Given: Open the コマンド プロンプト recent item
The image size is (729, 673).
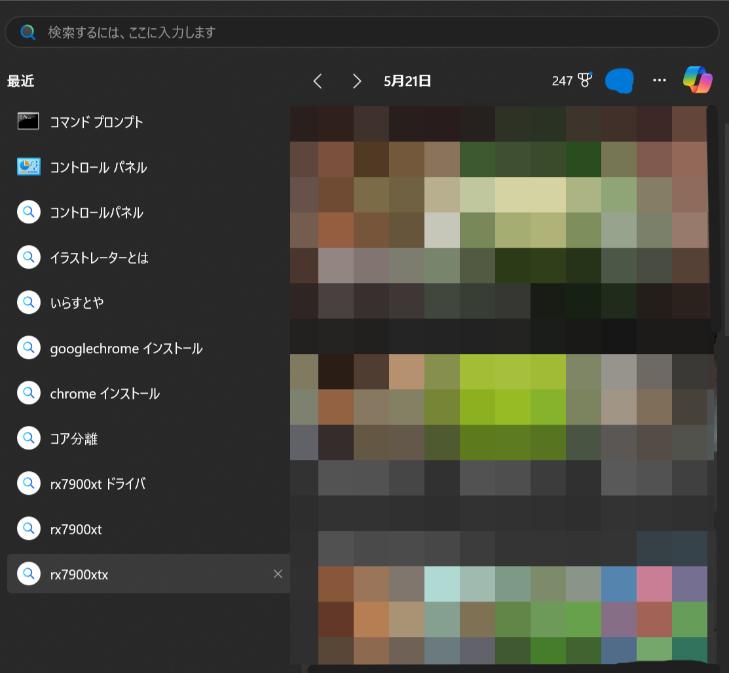Looking at the screenshot, I should point(148,122).
